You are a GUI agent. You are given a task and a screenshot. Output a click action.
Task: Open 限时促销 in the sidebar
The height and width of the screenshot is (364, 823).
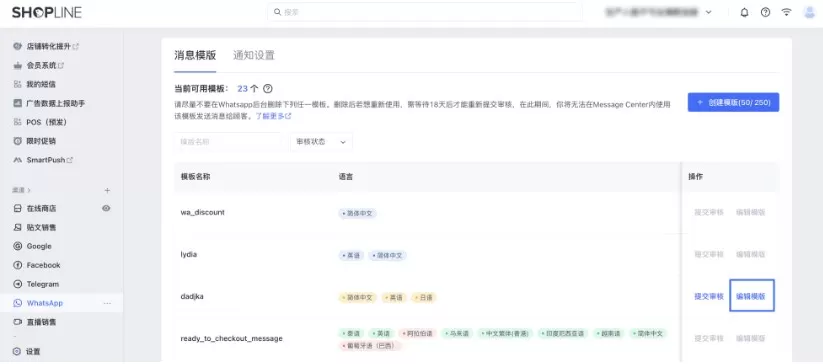(x=35, y=141)
